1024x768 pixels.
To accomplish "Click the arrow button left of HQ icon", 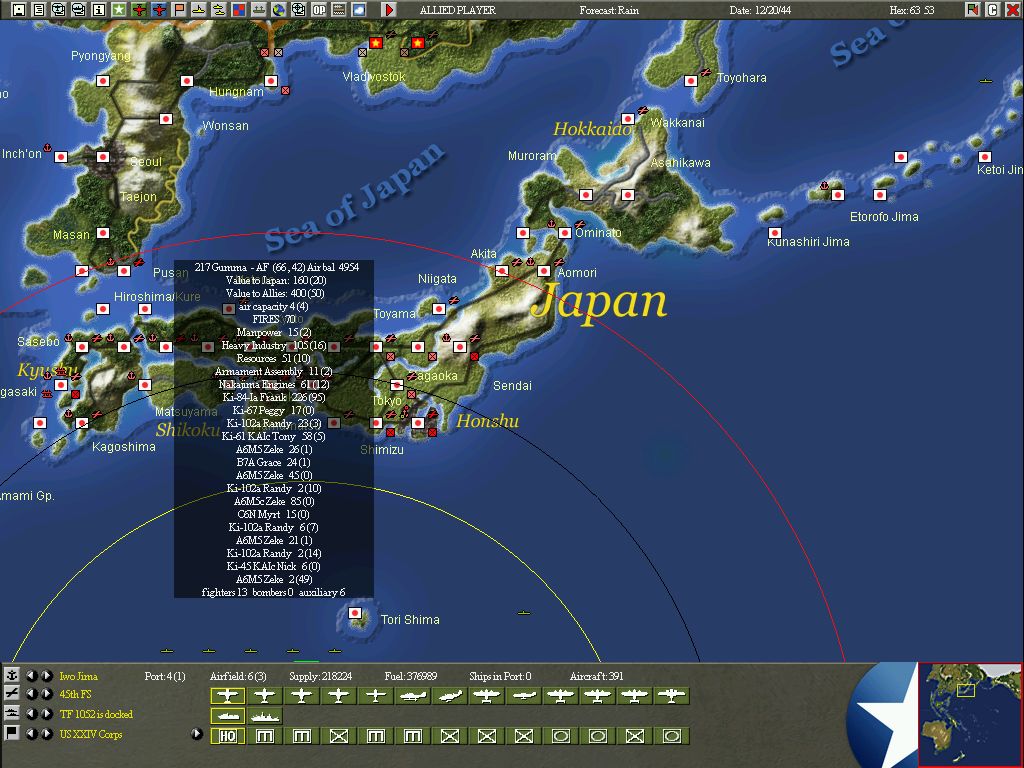I will coord(197,734).
